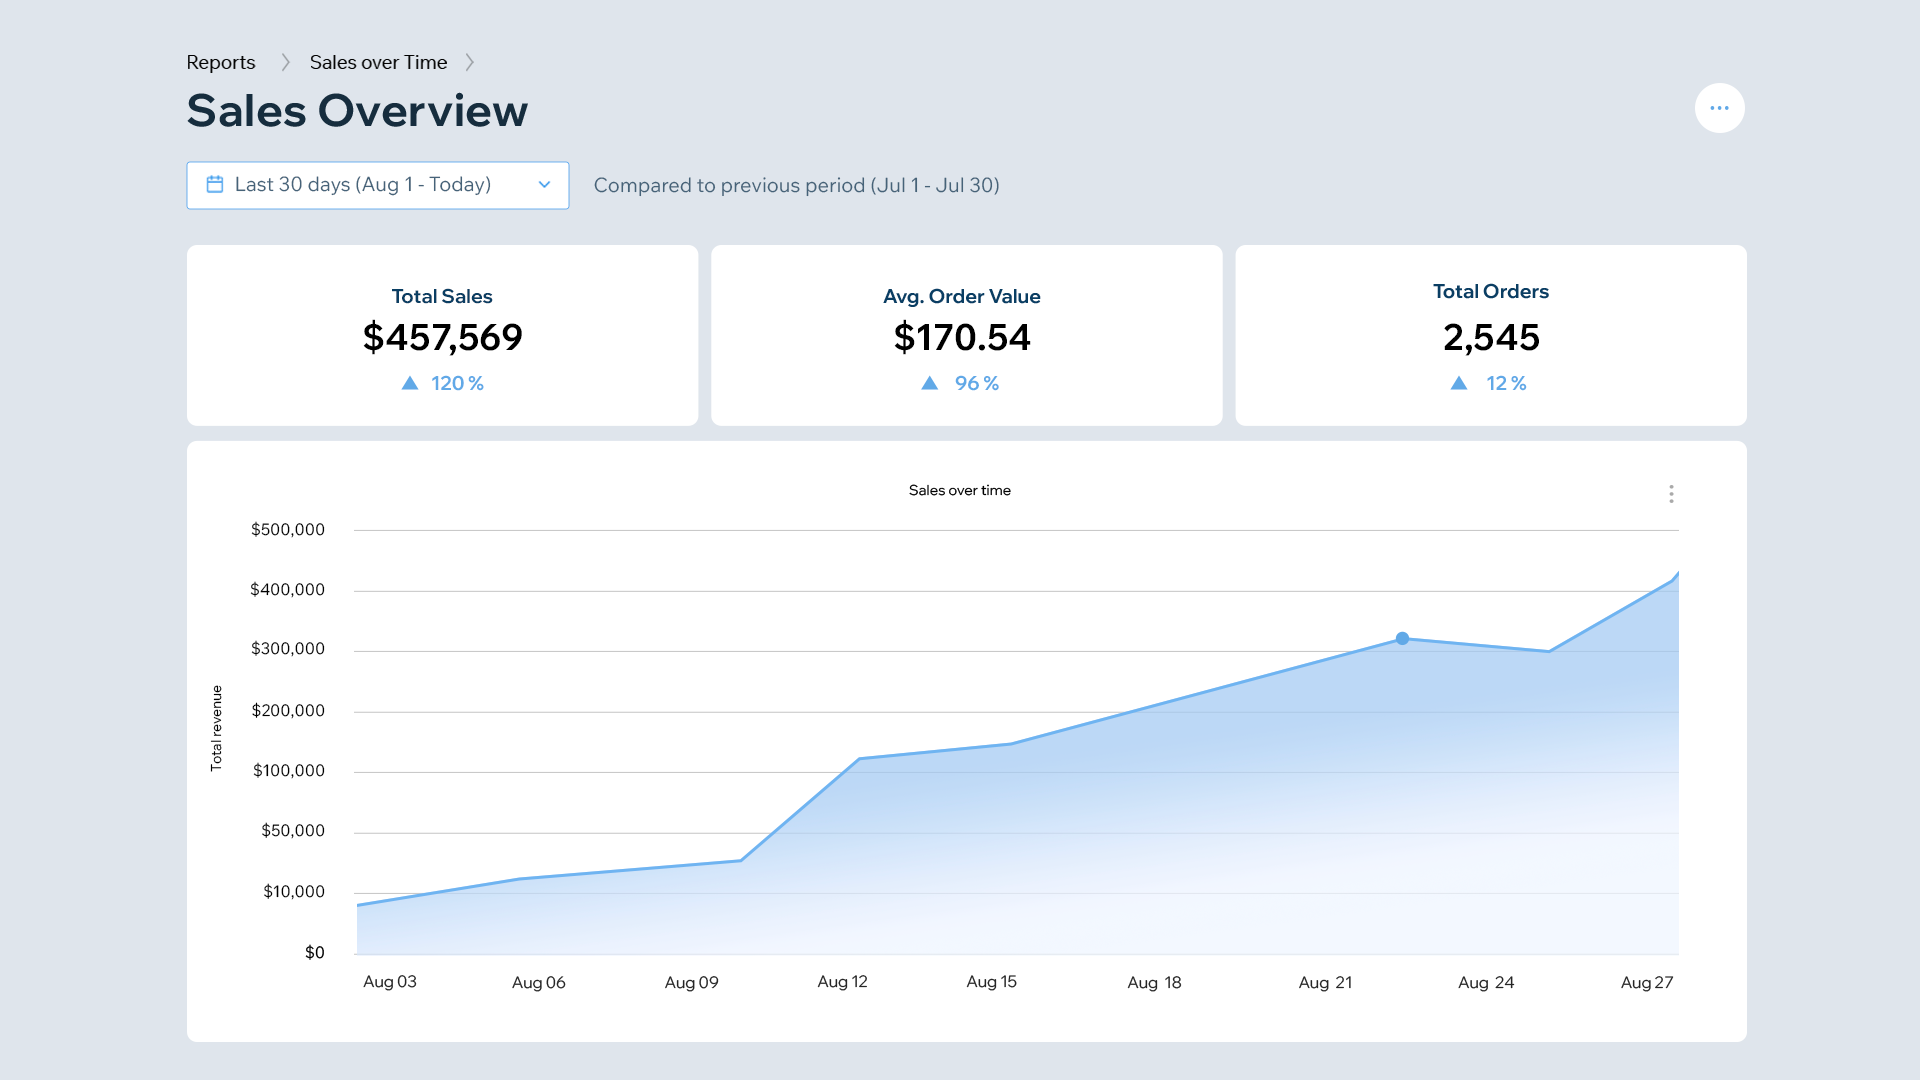Go to Reports breadcrumb link
The image size is (1920, 1080).
click(x=221, y=63)
